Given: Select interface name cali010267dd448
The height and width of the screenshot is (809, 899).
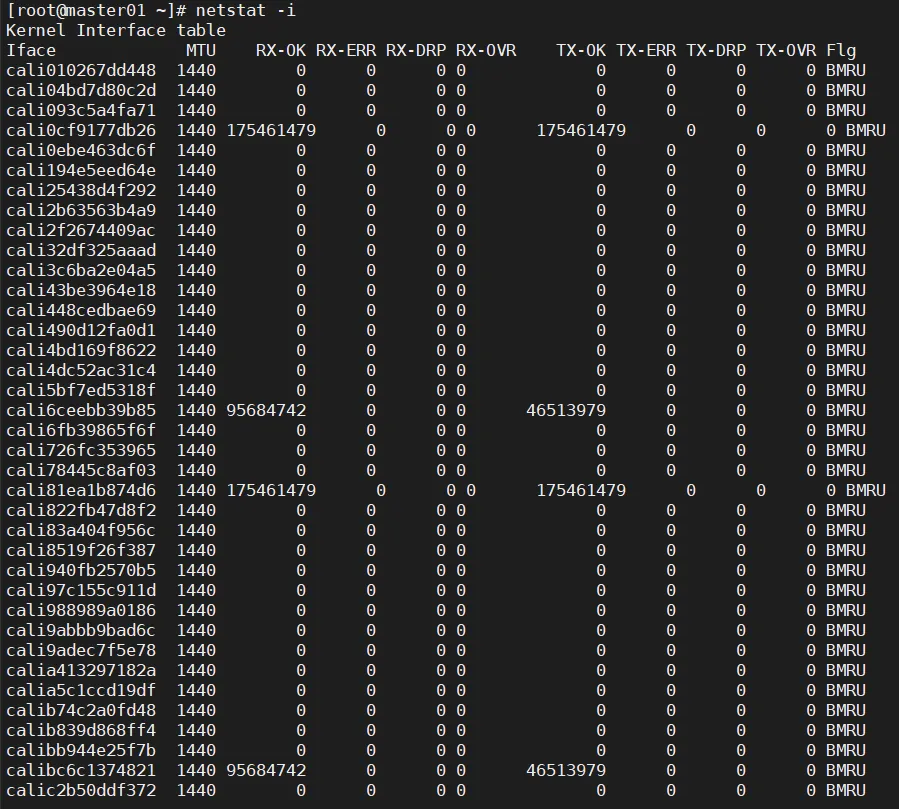Looking at the screenshot, I should 81,71.
